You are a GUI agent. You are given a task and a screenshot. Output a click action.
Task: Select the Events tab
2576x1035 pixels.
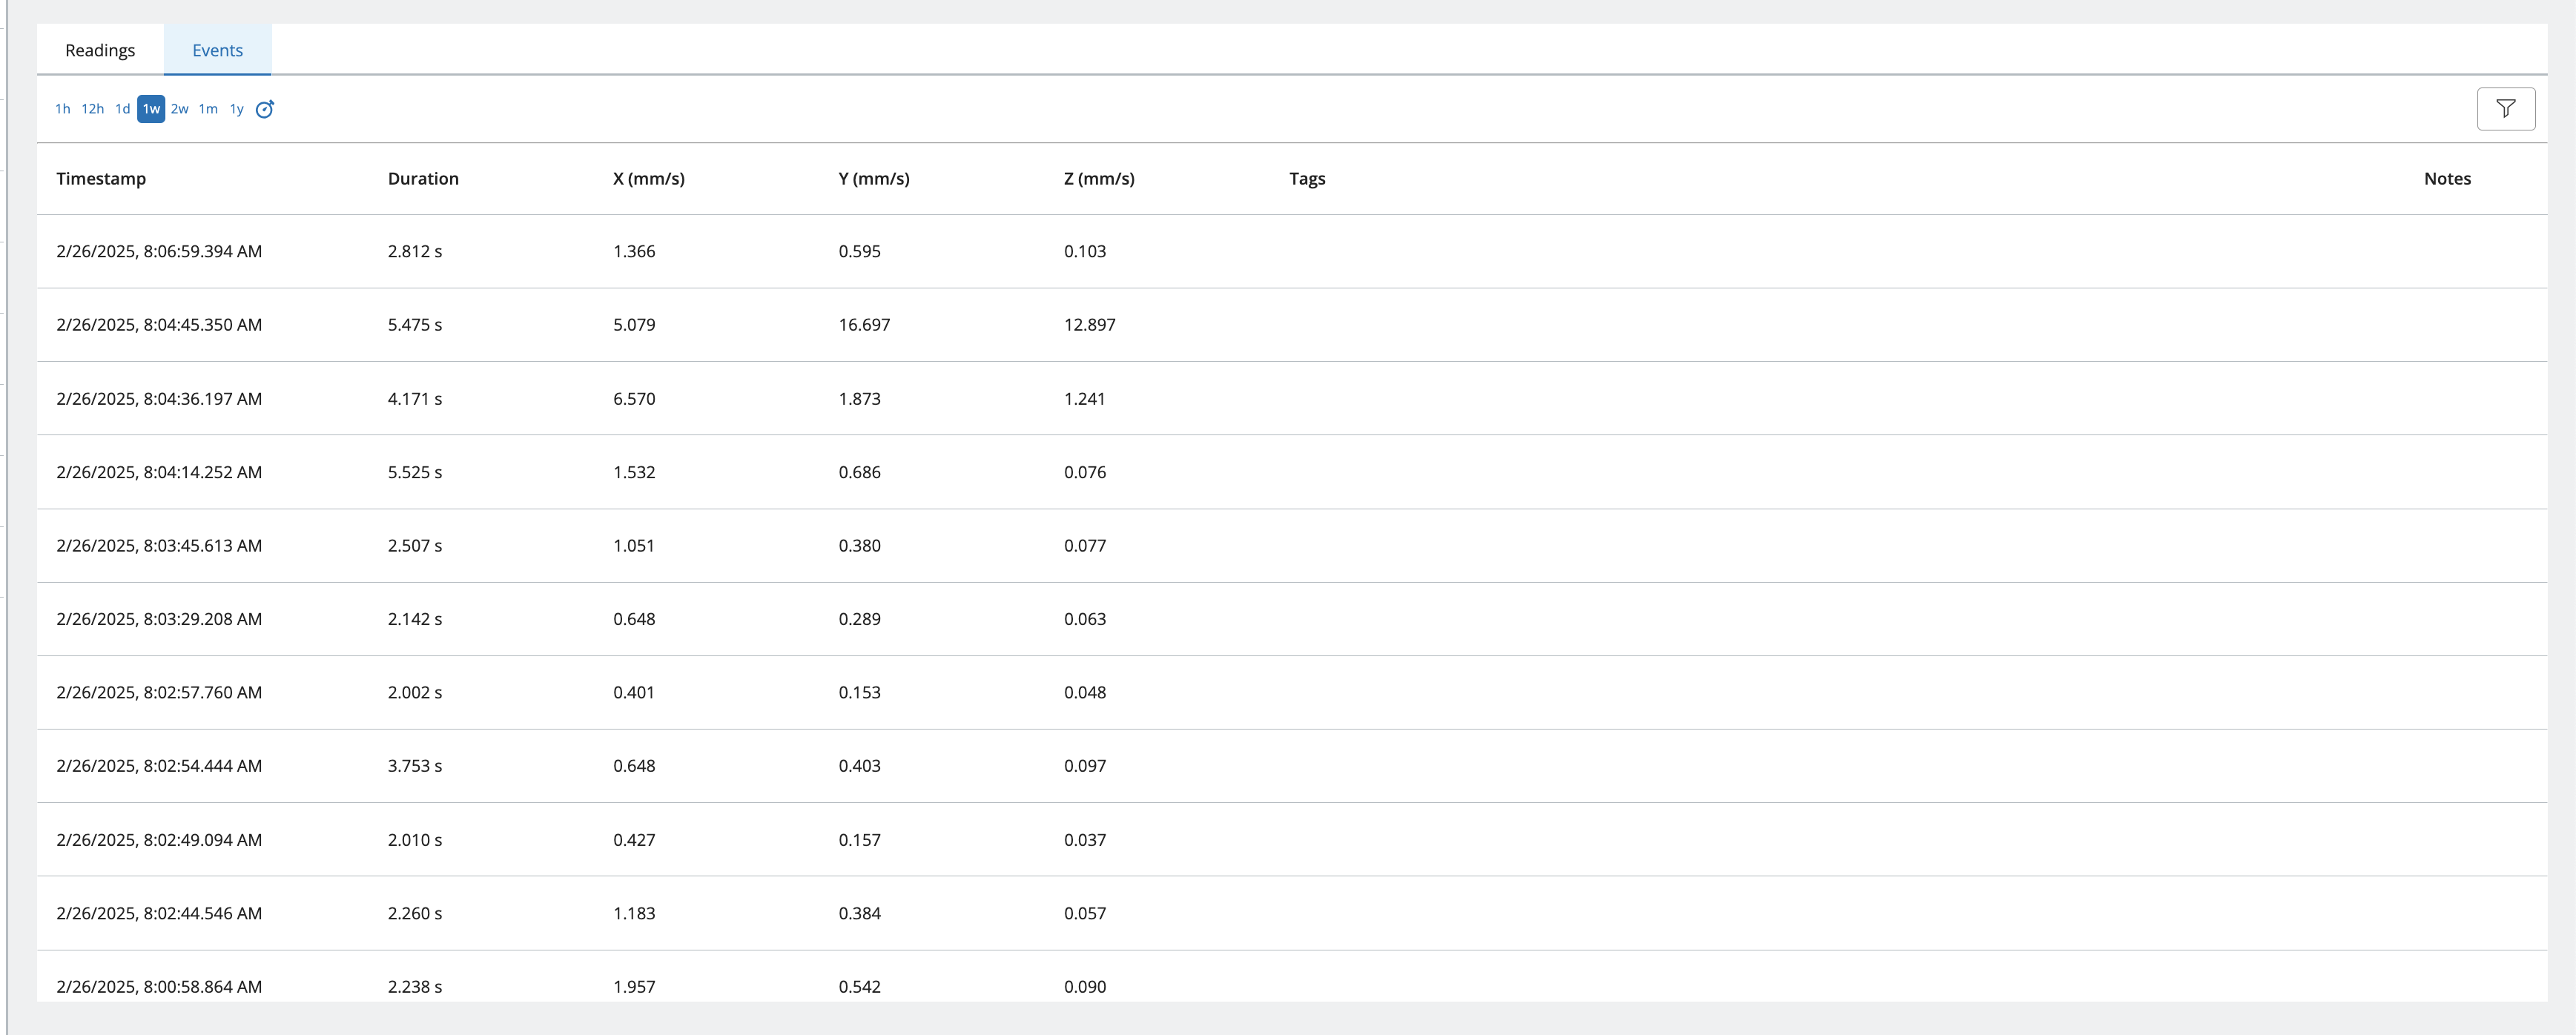tap(217, 50)
